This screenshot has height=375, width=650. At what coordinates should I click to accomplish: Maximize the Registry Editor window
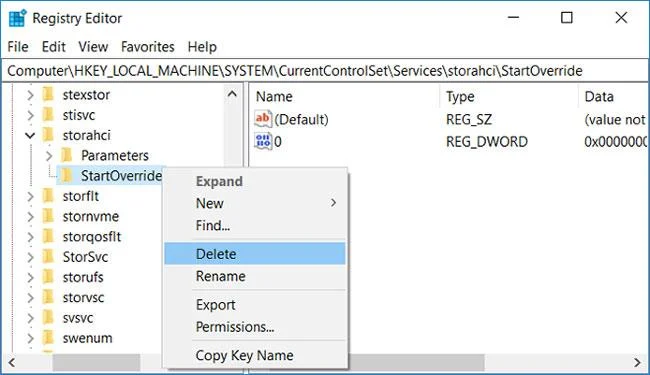pyautogui.click(x=567, y=18)
